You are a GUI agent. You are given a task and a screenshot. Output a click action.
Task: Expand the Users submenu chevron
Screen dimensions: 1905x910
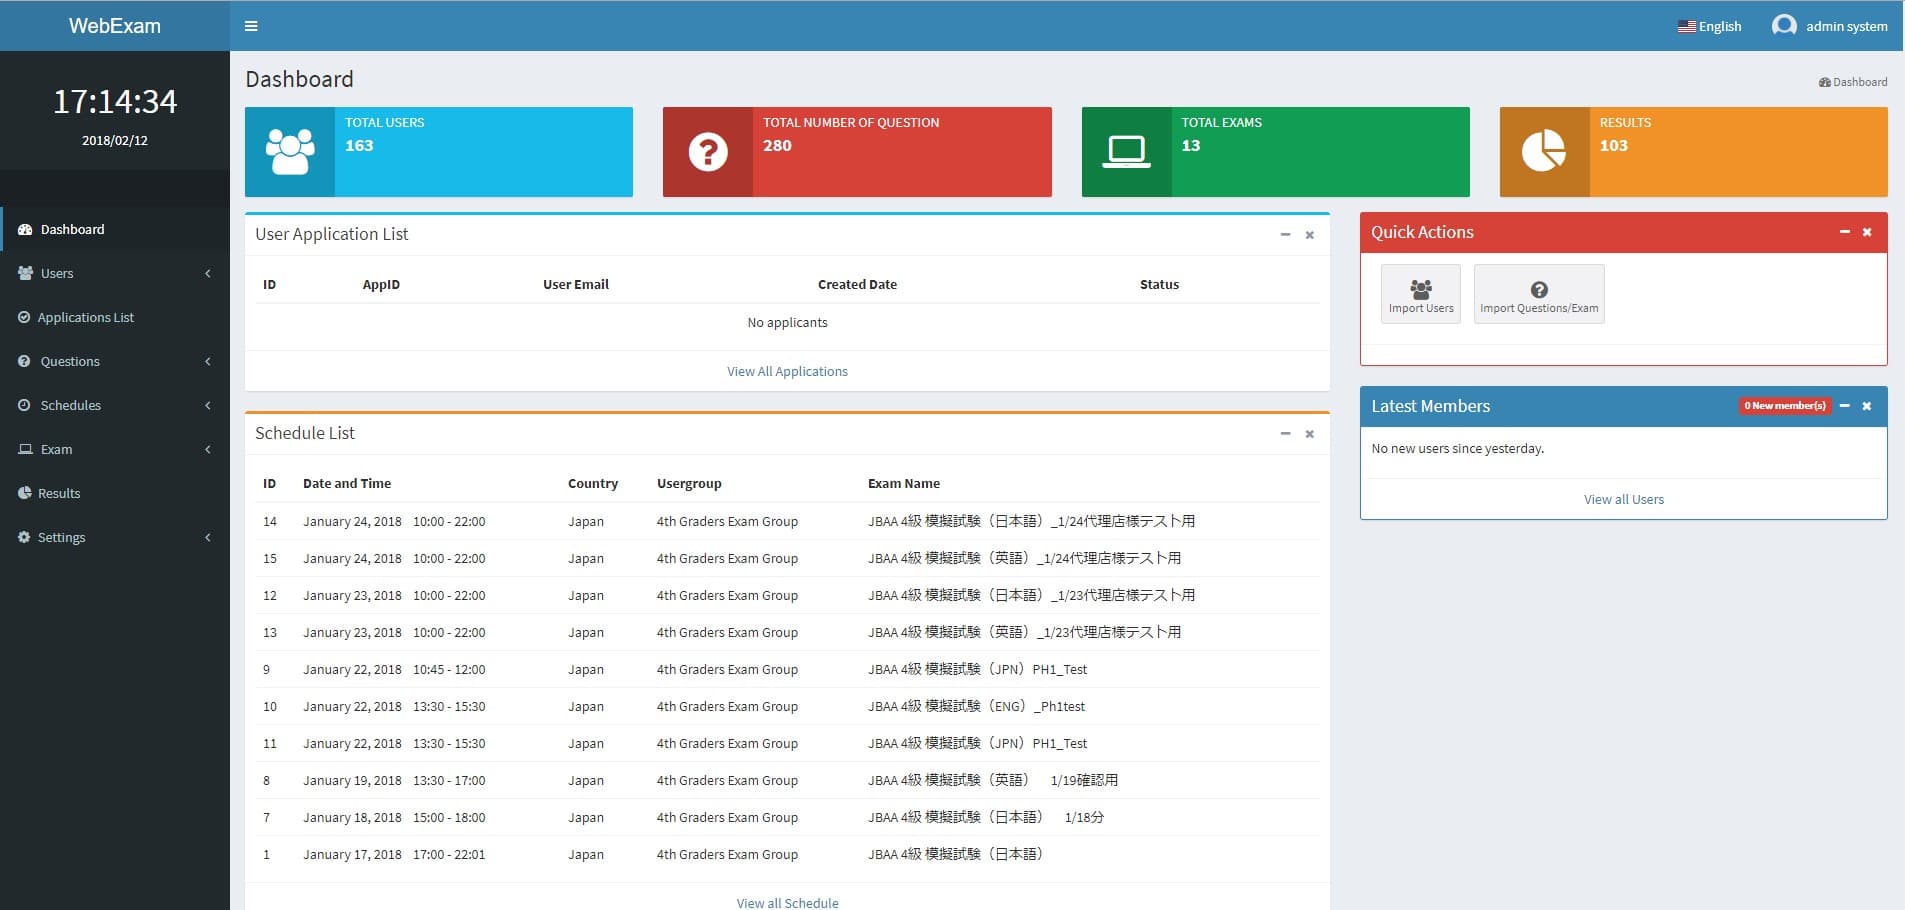click(x=208, y=273)
